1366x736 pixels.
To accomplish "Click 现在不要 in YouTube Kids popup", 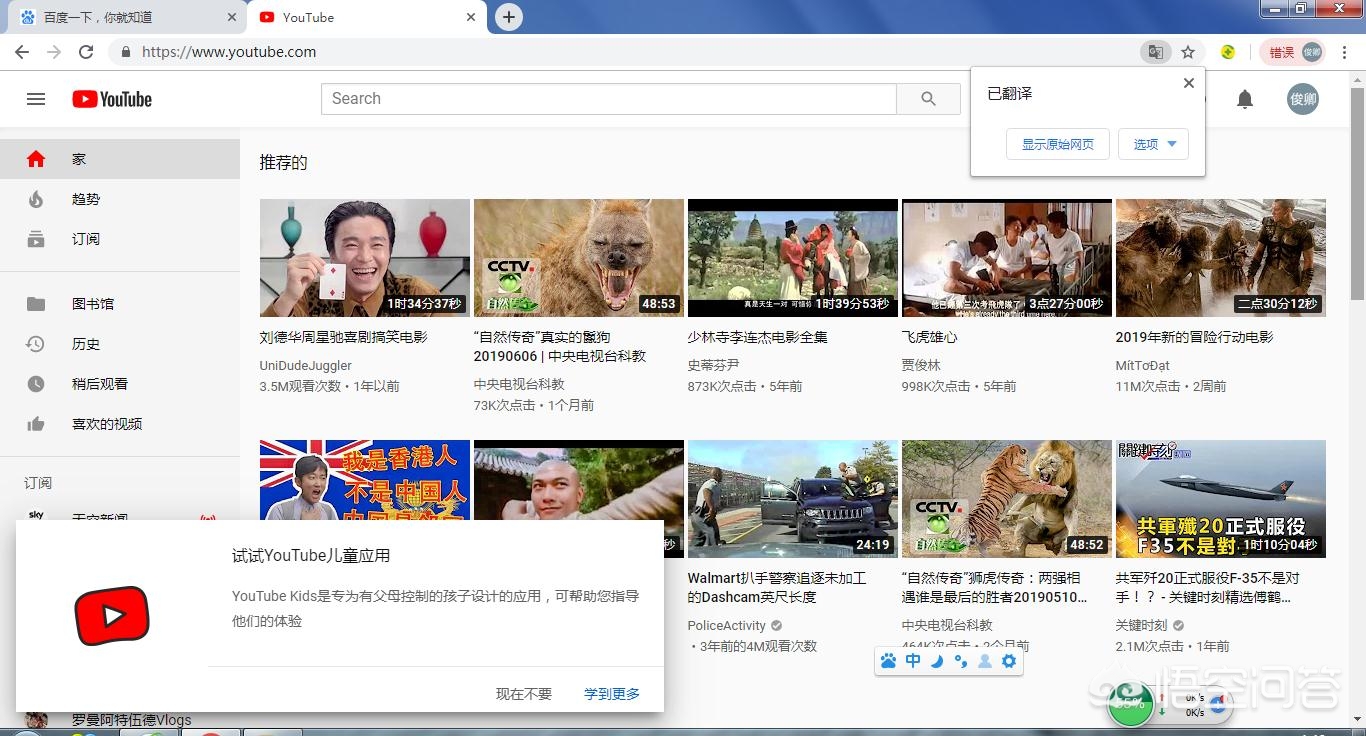I will pos(524,693).
